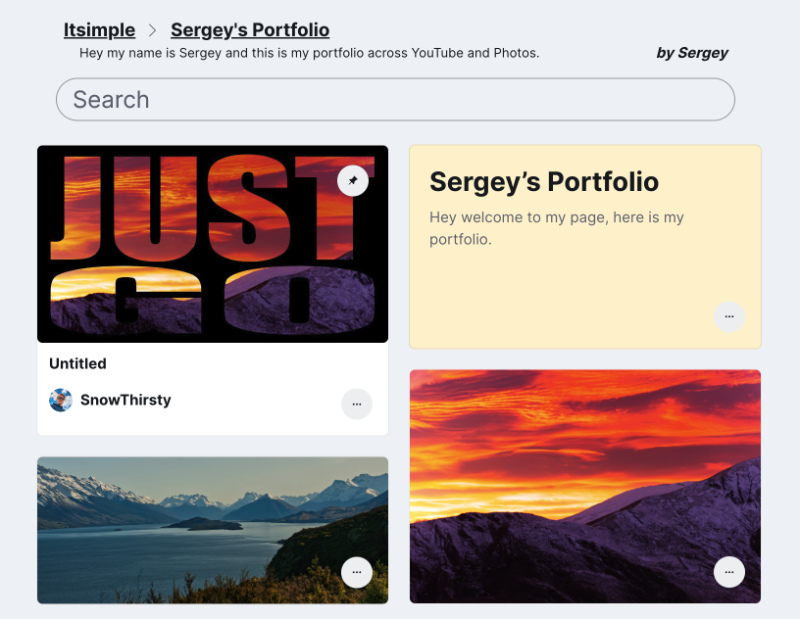Click the Untitled video title
800x619 pixels.
pos(77,364)
